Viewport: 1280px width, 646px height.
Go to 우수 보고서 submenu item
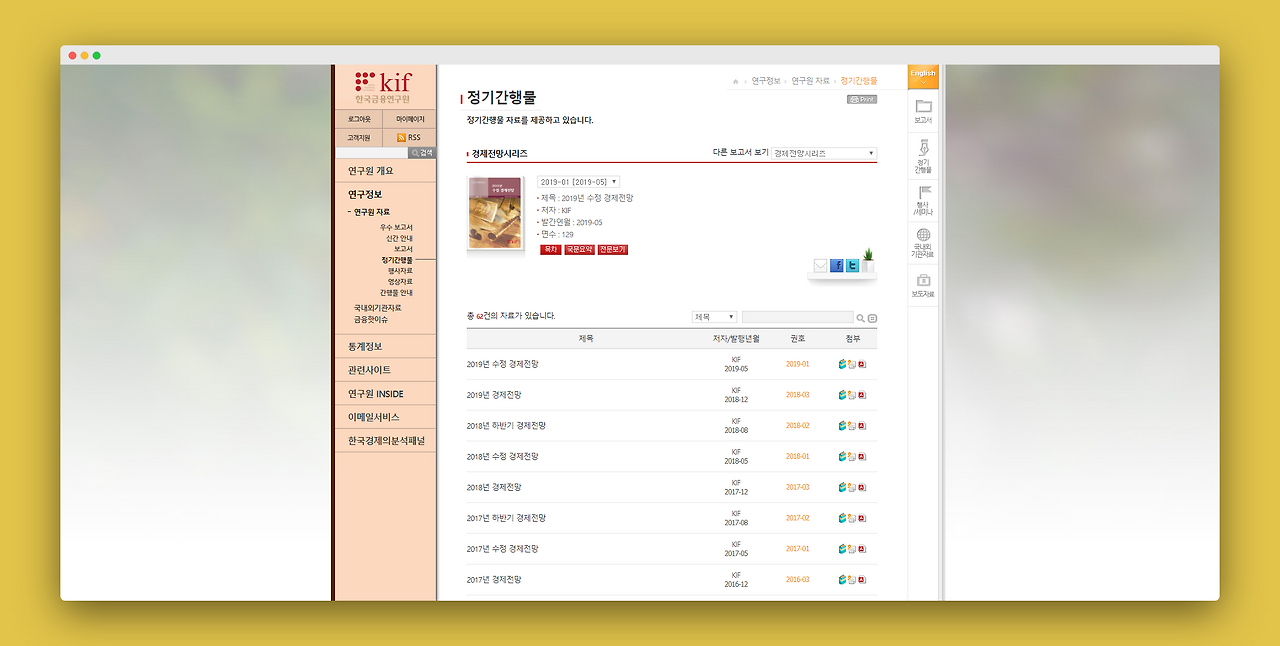(396, 227)
